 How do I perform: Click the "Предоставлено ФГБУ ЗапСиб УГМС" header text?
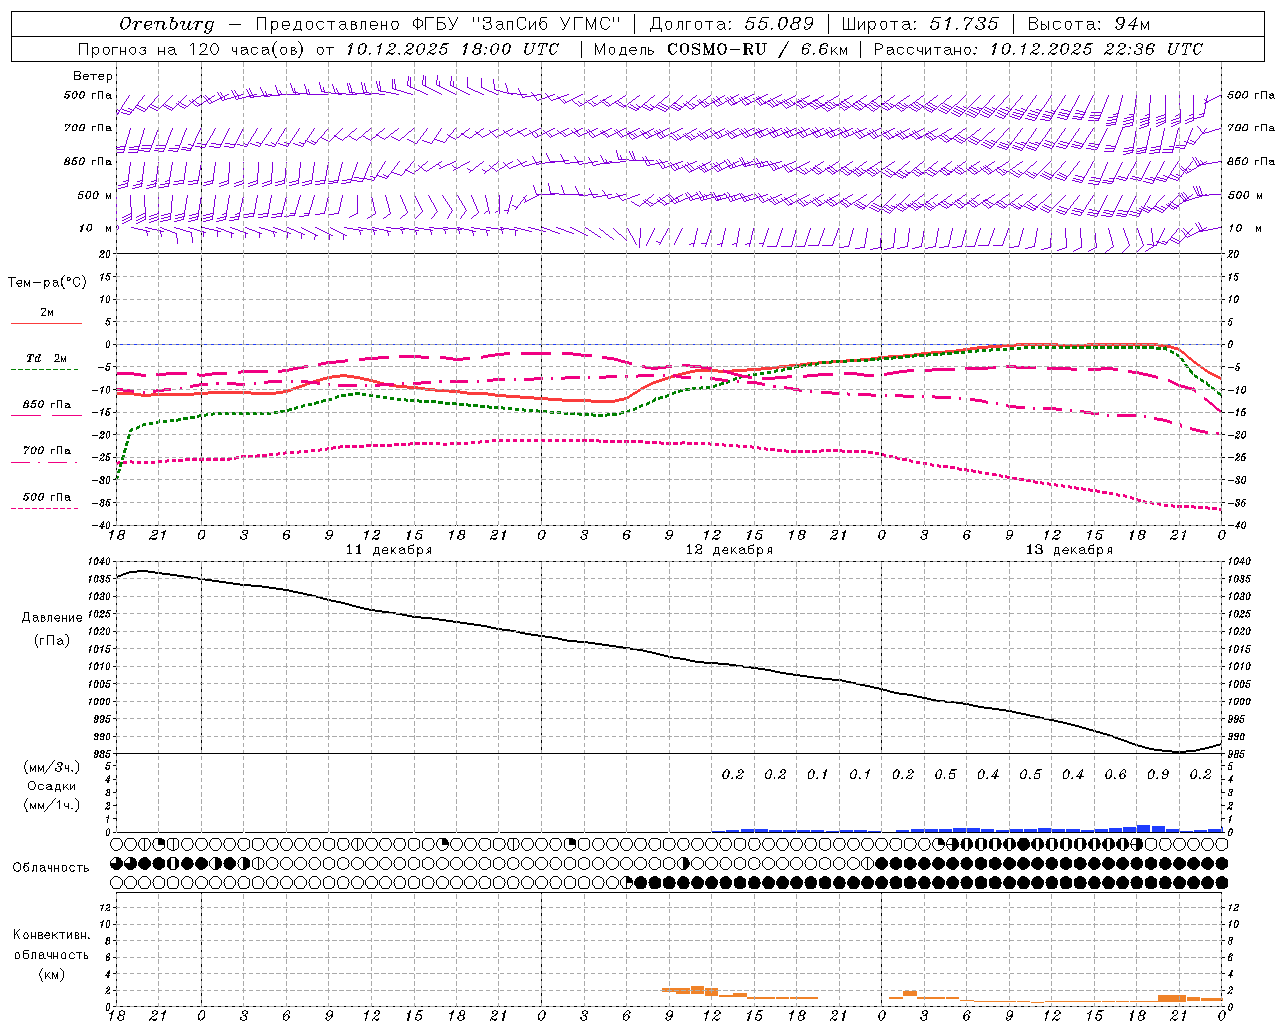[438, 24]
